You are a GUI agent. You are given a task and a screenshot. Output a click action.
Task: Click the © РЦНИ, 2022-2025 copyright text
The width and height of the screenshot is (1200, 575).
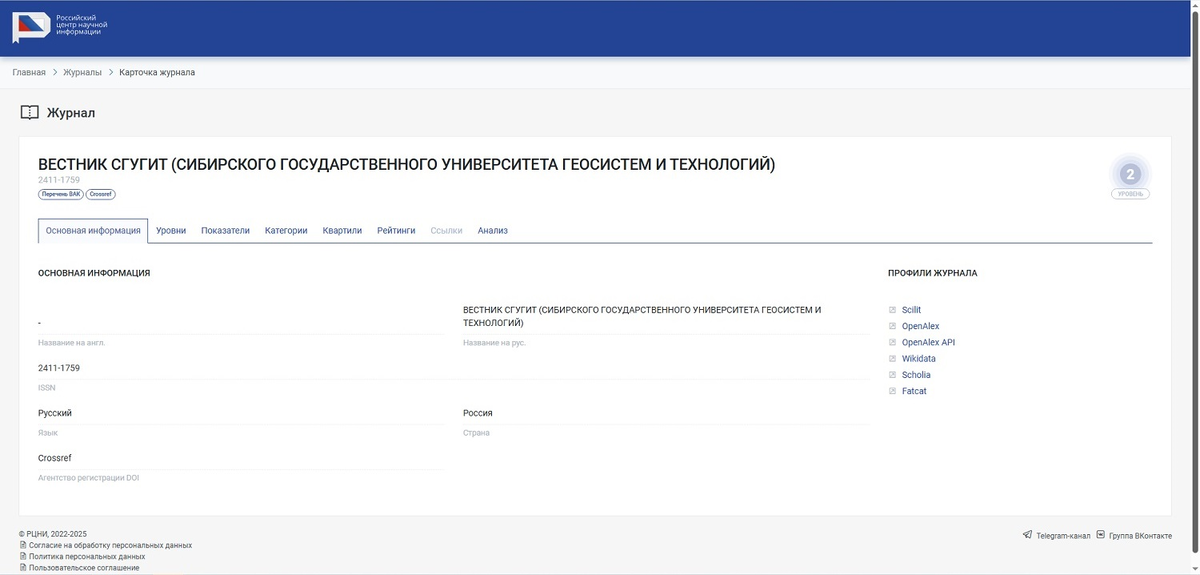53,534
